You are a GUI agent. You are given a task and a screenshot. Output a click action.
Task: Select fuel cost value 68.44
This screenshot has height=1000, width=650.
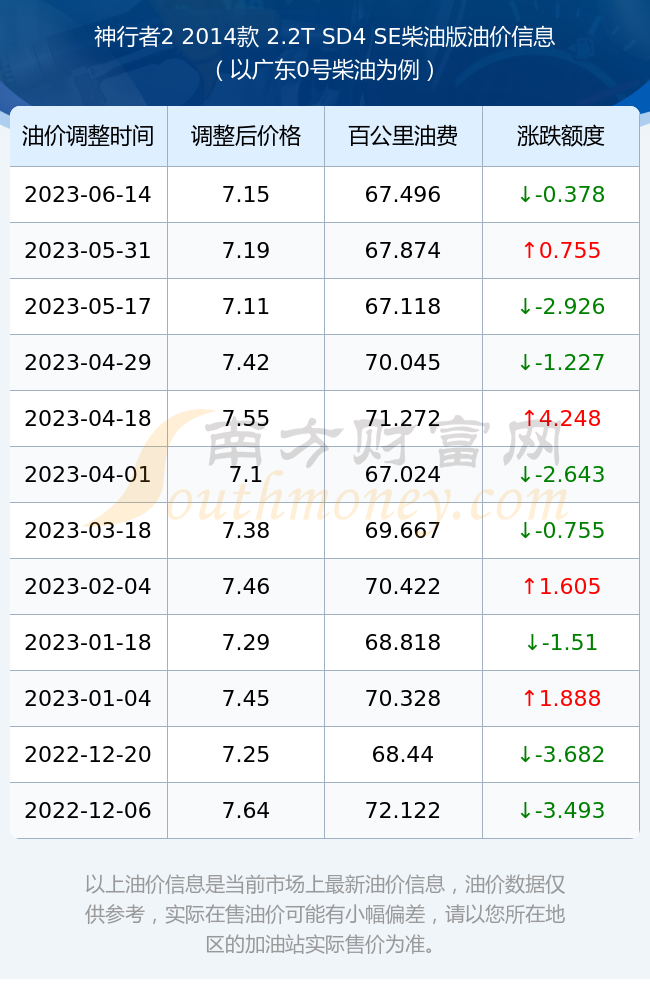[x=403, y=754]
